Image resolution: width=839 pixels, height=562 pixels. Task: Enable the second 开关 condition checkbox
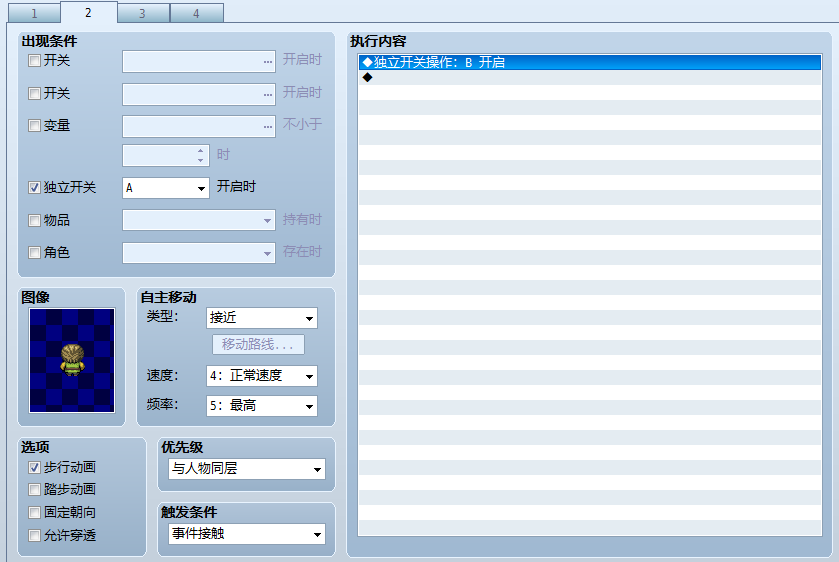(x=34, y=94)
